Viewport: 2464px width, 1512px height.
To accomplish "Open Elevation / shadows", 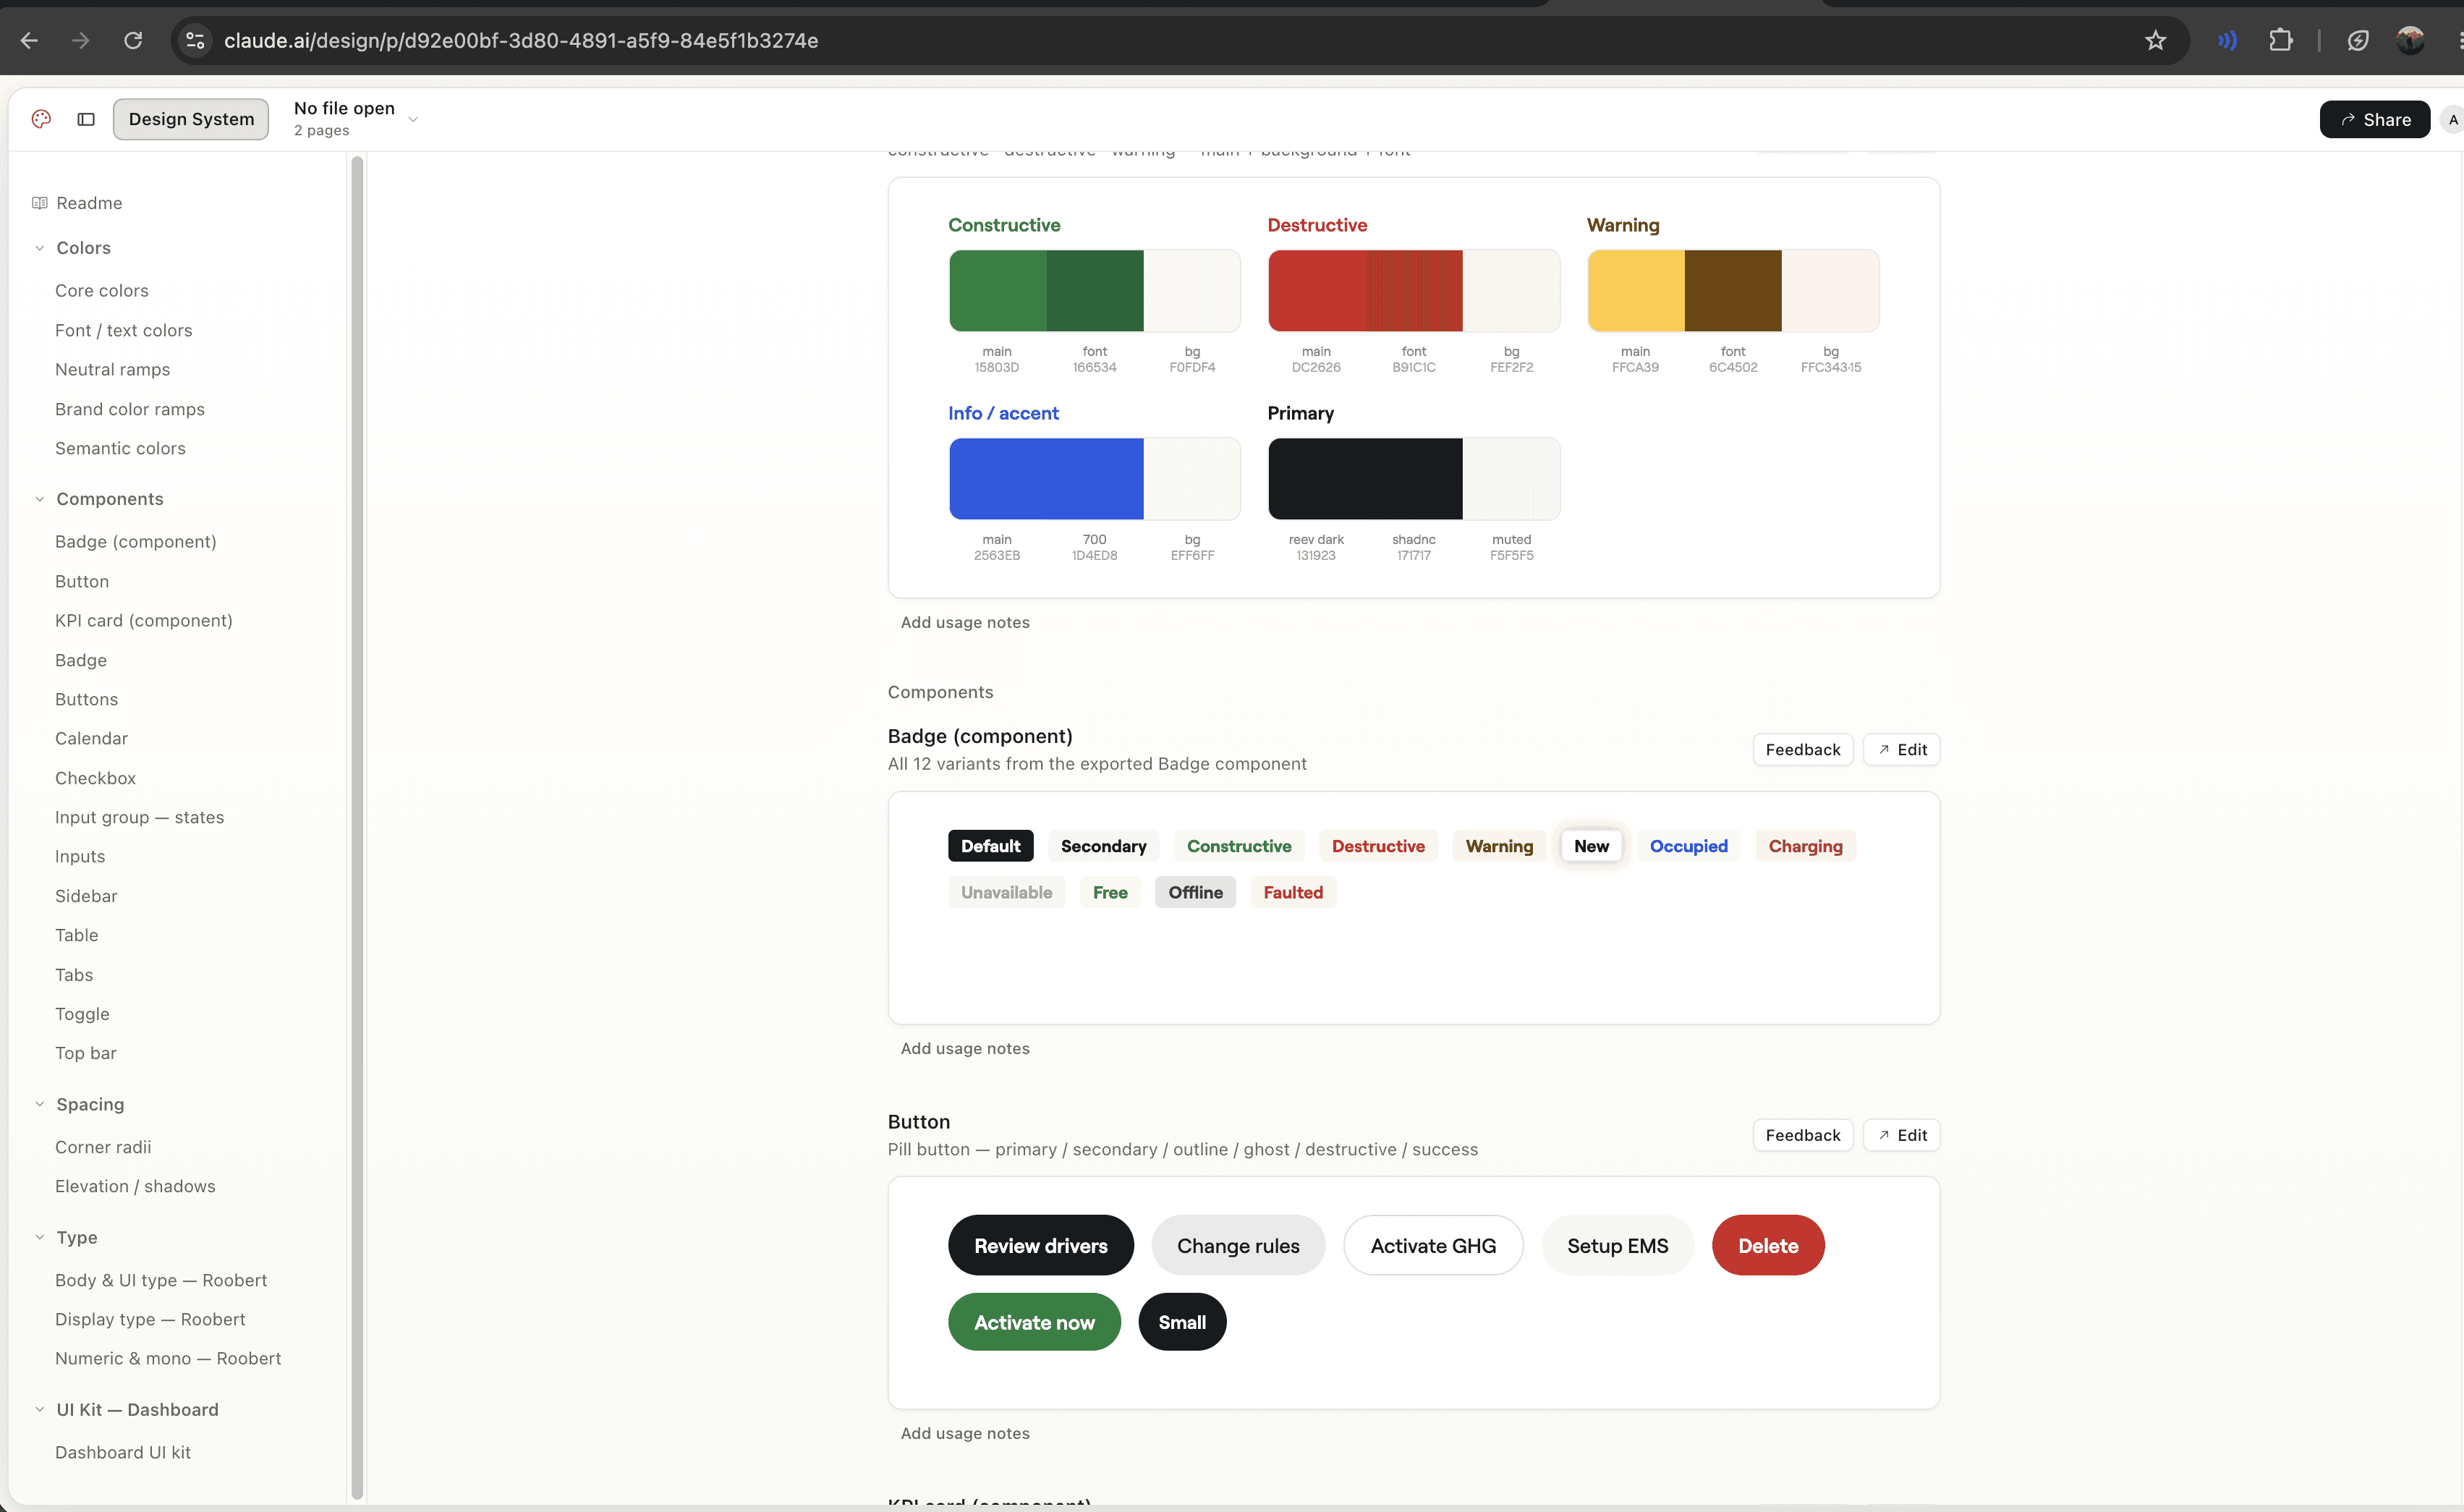I will [136, 1186].
